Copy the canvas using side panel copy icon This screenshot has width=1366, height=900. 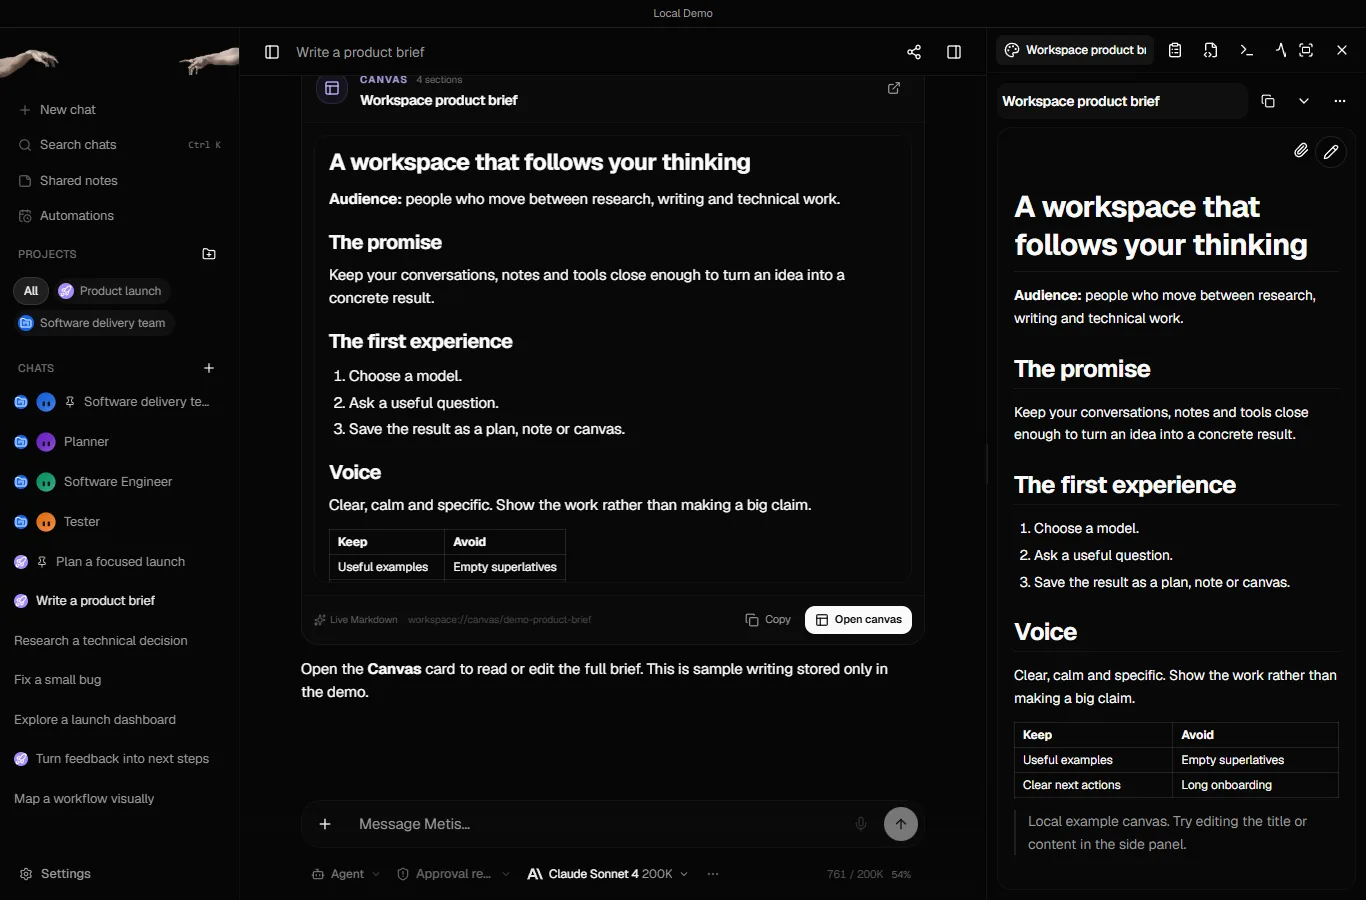tap(1268, 101)
